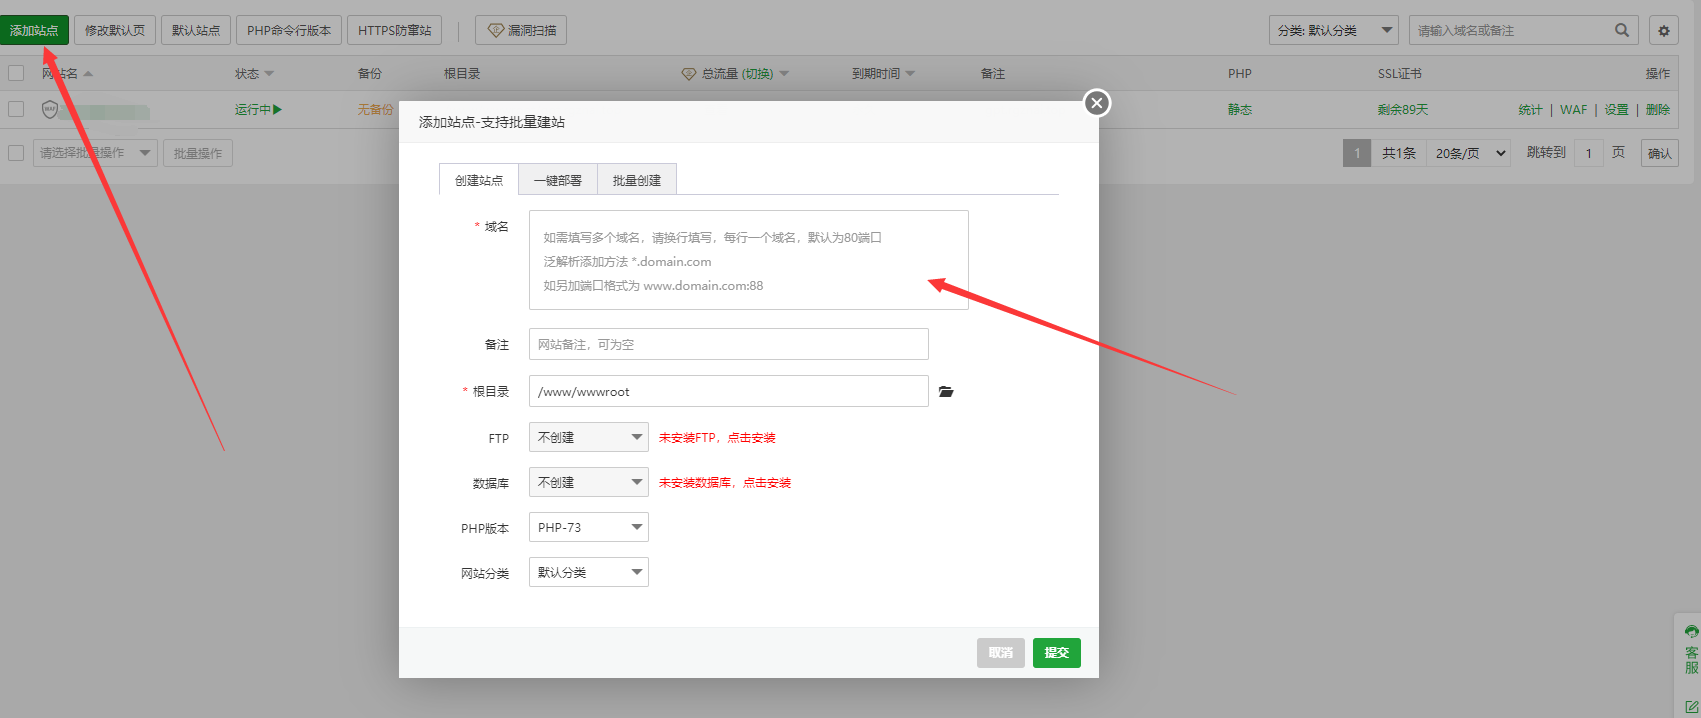Open the 20条/页 page size dropdown

click(x=1468, y=153)
